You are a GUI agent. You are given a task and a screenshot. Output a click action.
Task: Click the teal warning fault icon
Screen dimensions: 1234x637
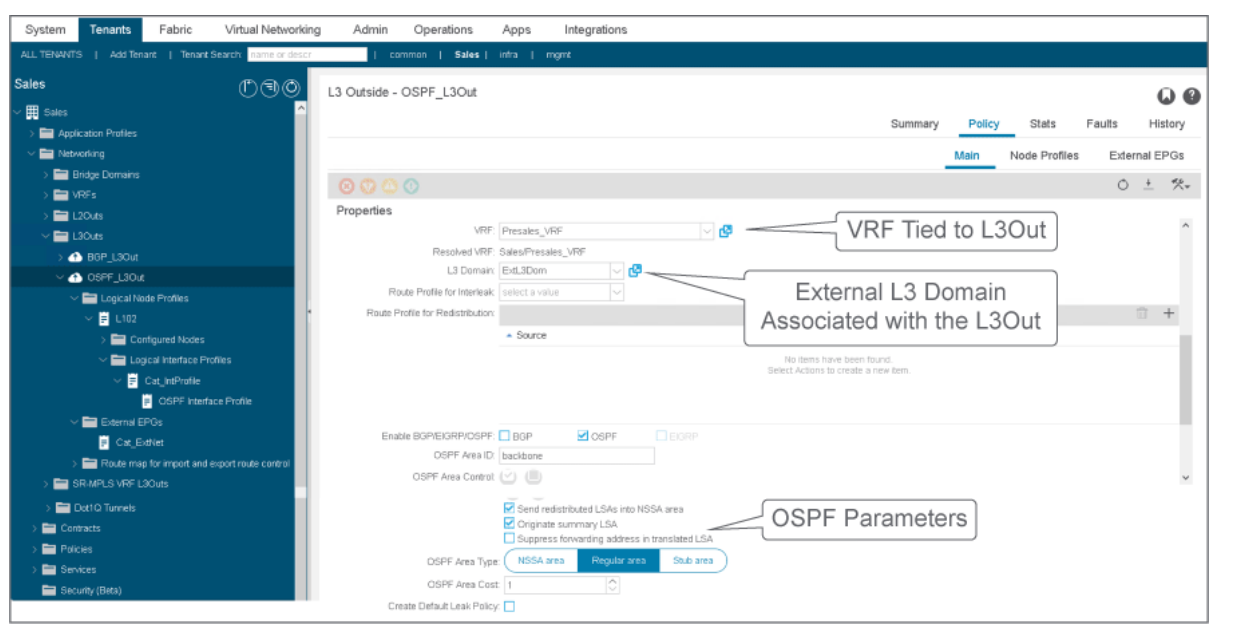tap(410, 186)
